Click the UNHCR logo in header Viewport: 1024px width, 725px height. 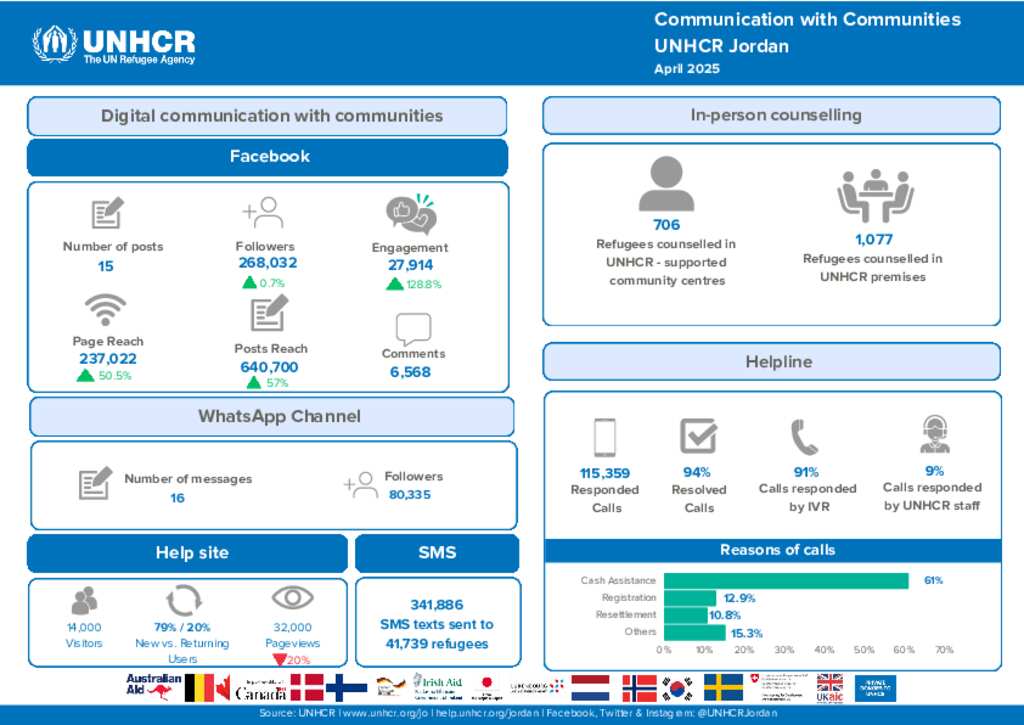[x=113, y=44]
